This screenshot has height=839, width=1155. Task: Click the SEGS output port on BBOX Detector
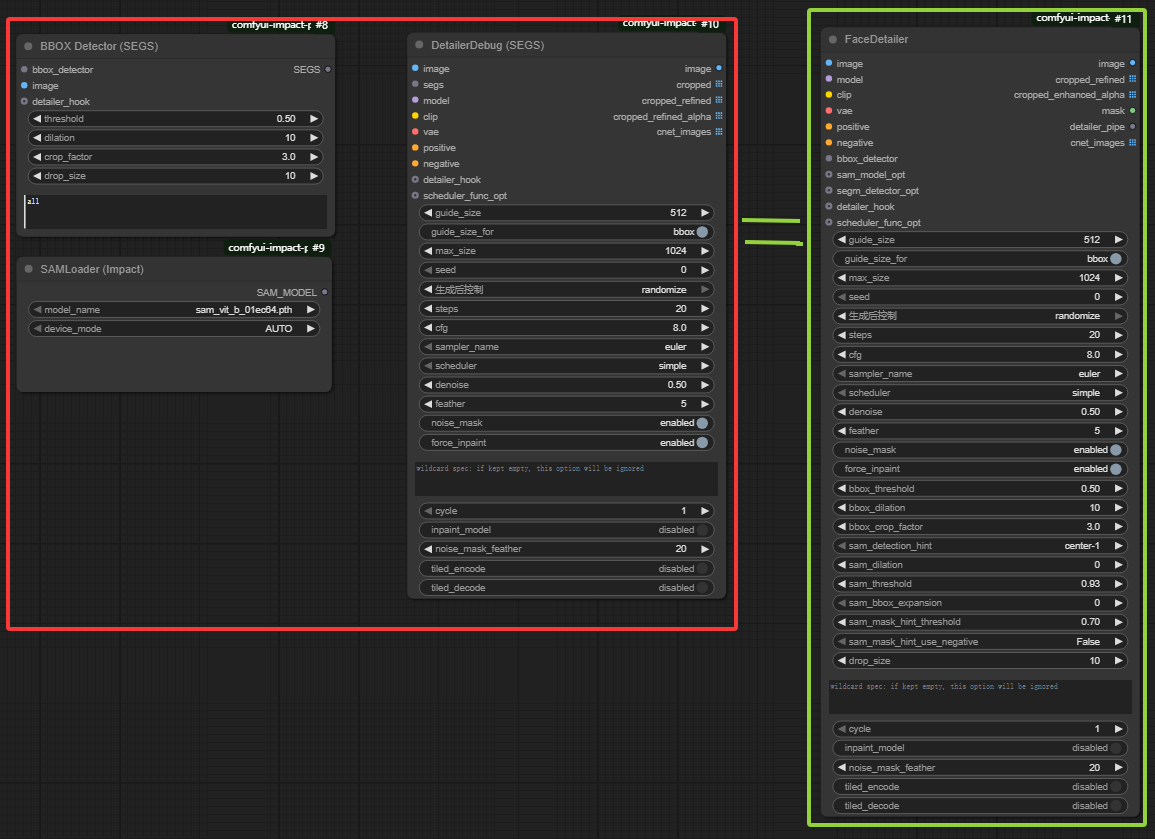(x=328, y=70)
